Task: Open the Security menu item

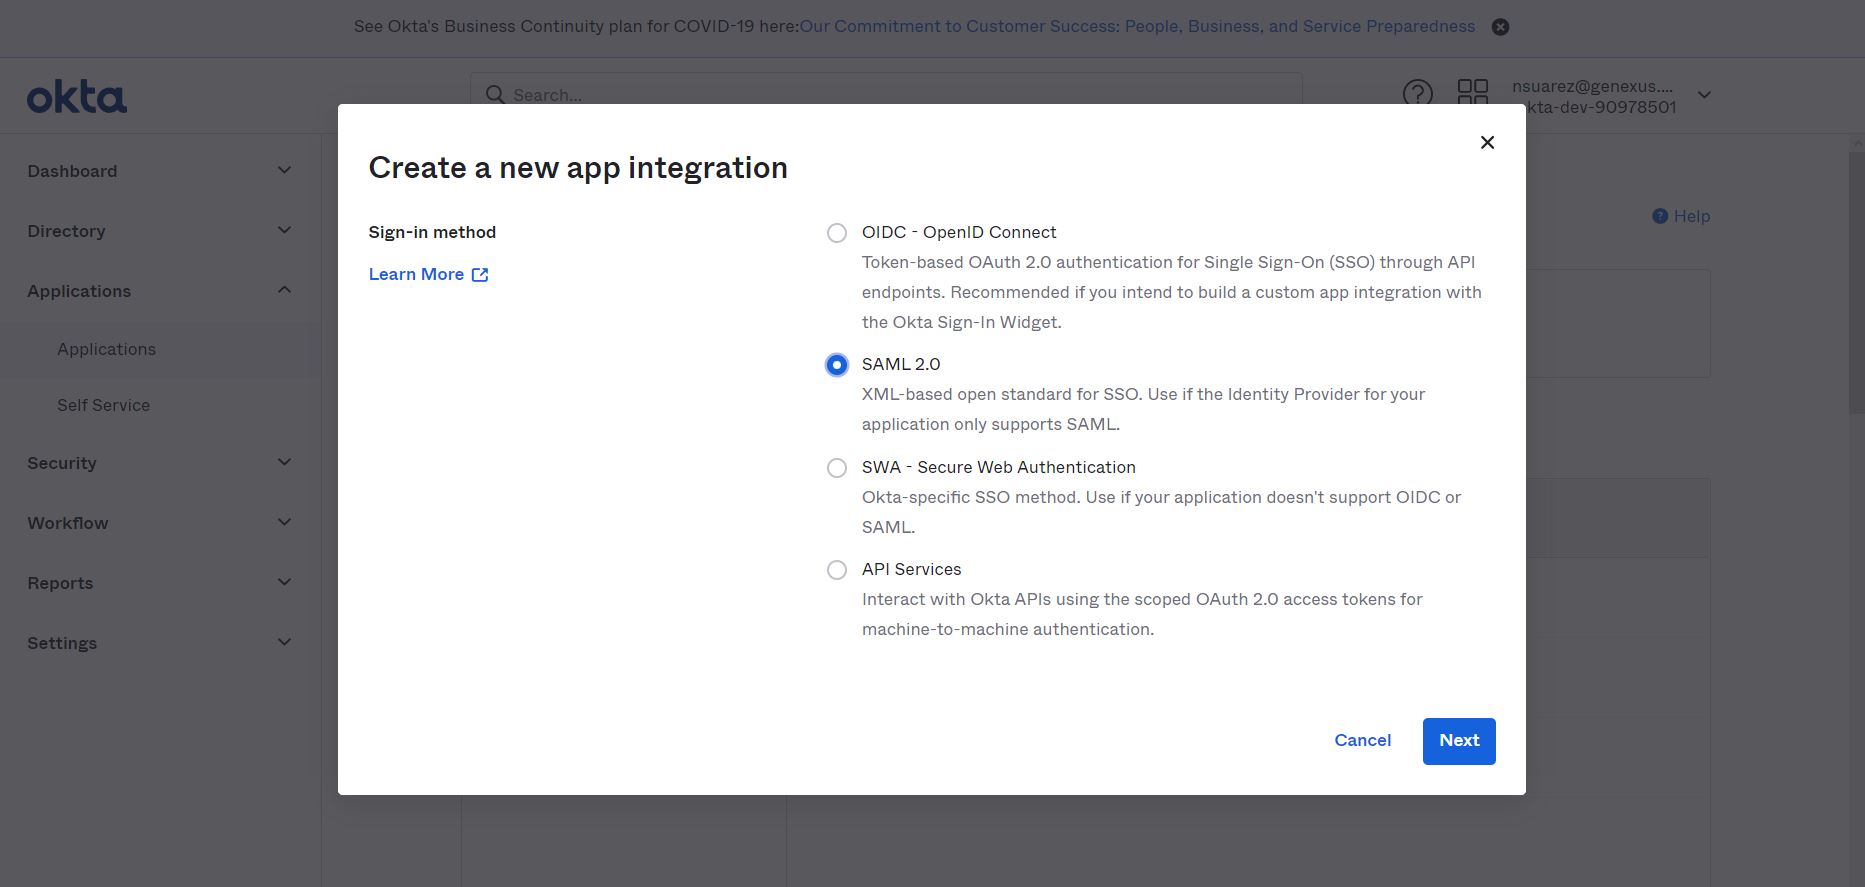Action: click(62, 463)
